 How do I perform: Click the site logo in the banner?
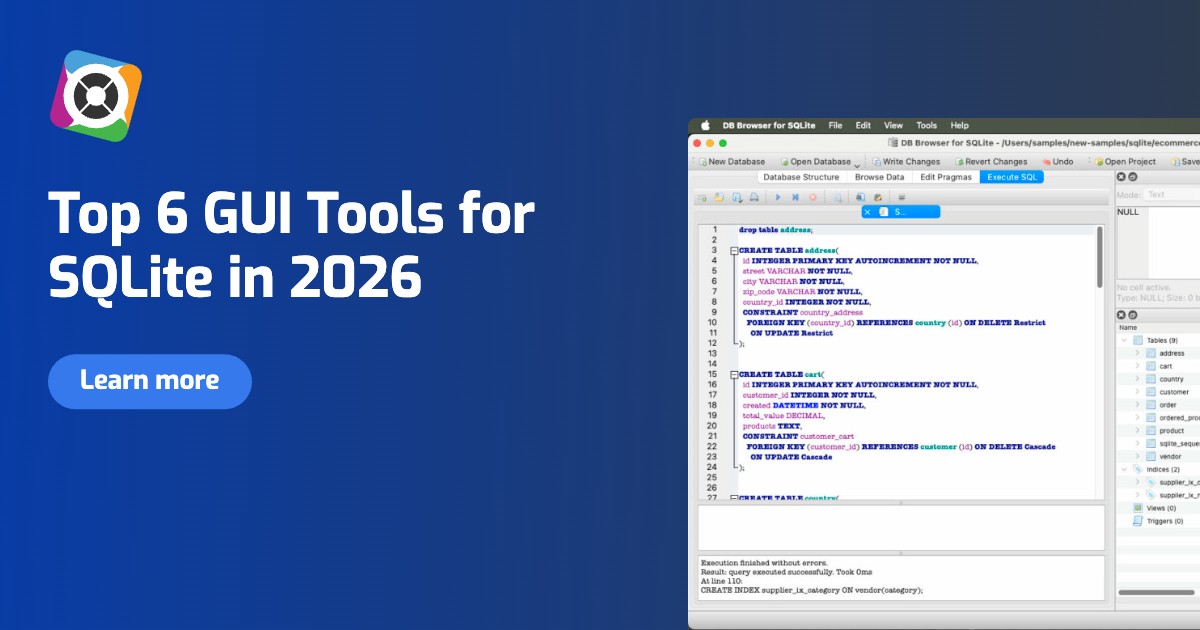pyautogui.click(x=96, y=96)
